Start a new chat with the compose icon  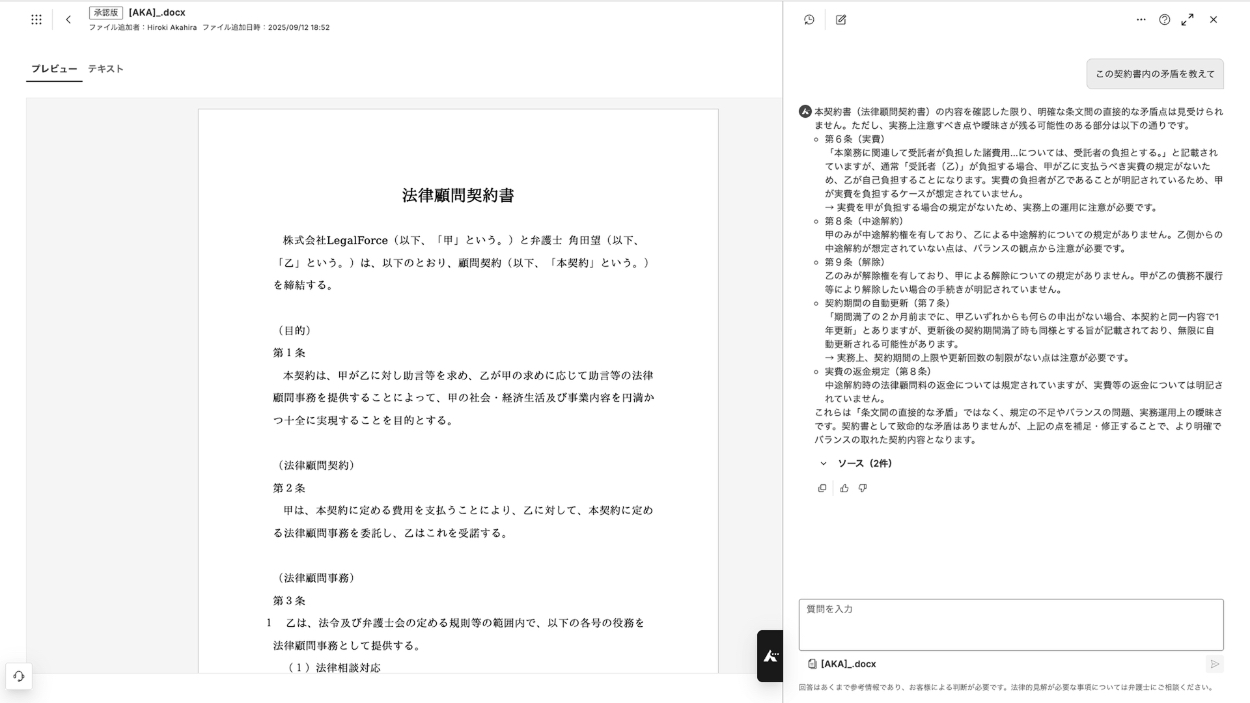pyautogui.click(x=841, y=19)
